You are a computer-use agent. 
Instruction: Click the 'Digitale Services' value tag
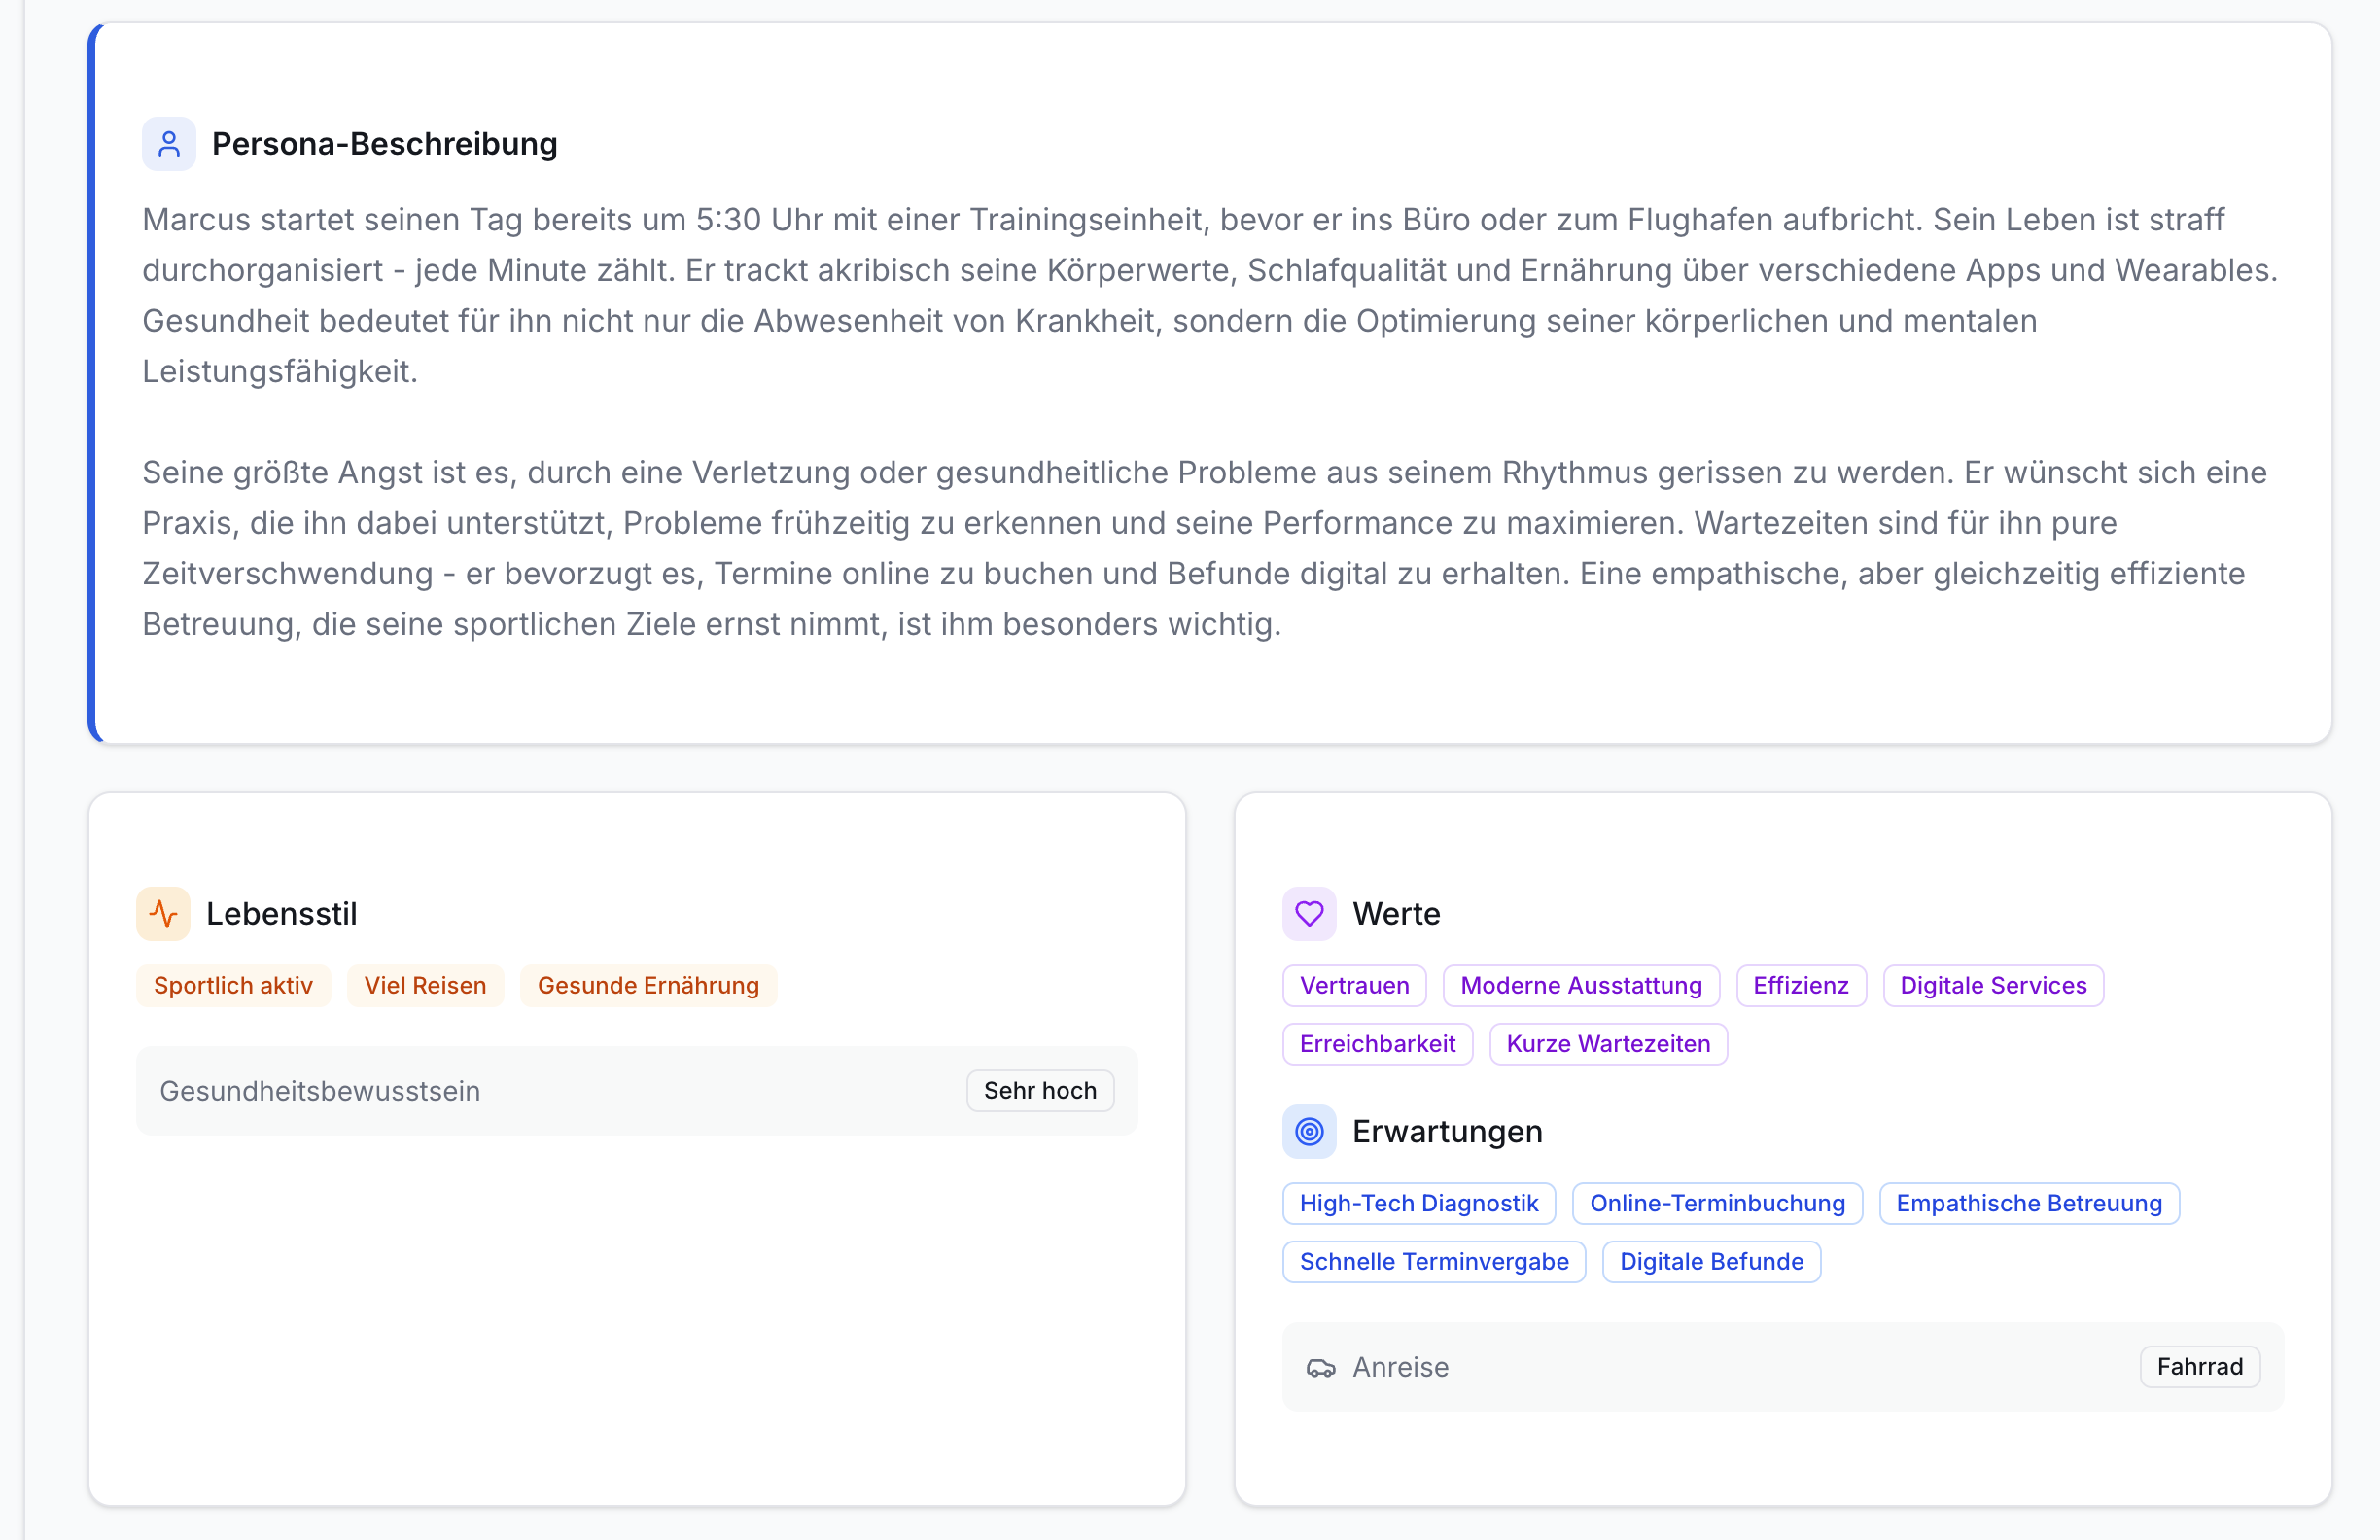pyautogui.click(x=1993, y=985)
